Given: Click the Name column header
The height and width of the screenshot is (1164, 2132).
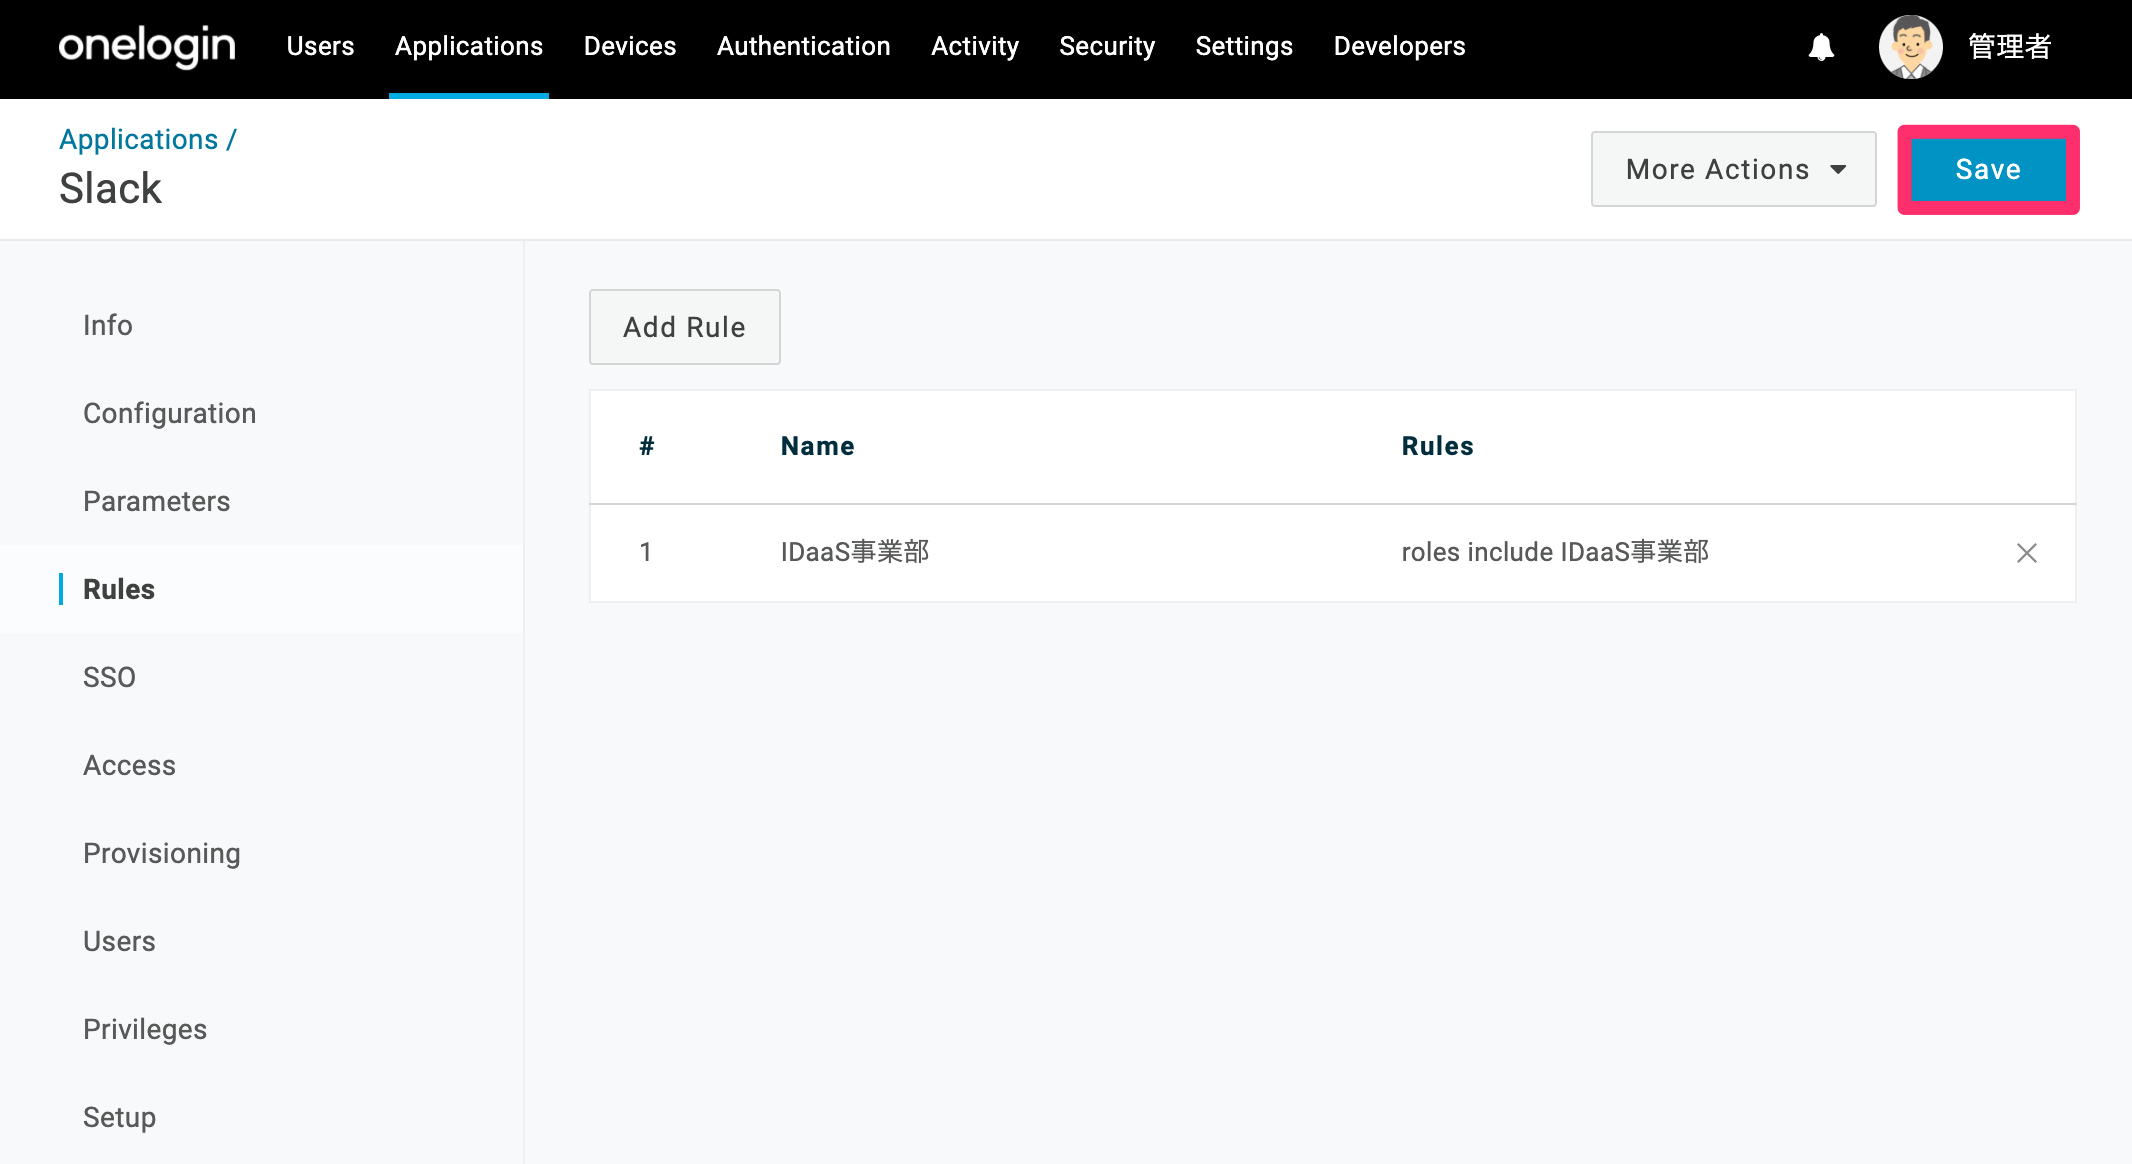Looking at the screenshot, I should pos(817,446).
